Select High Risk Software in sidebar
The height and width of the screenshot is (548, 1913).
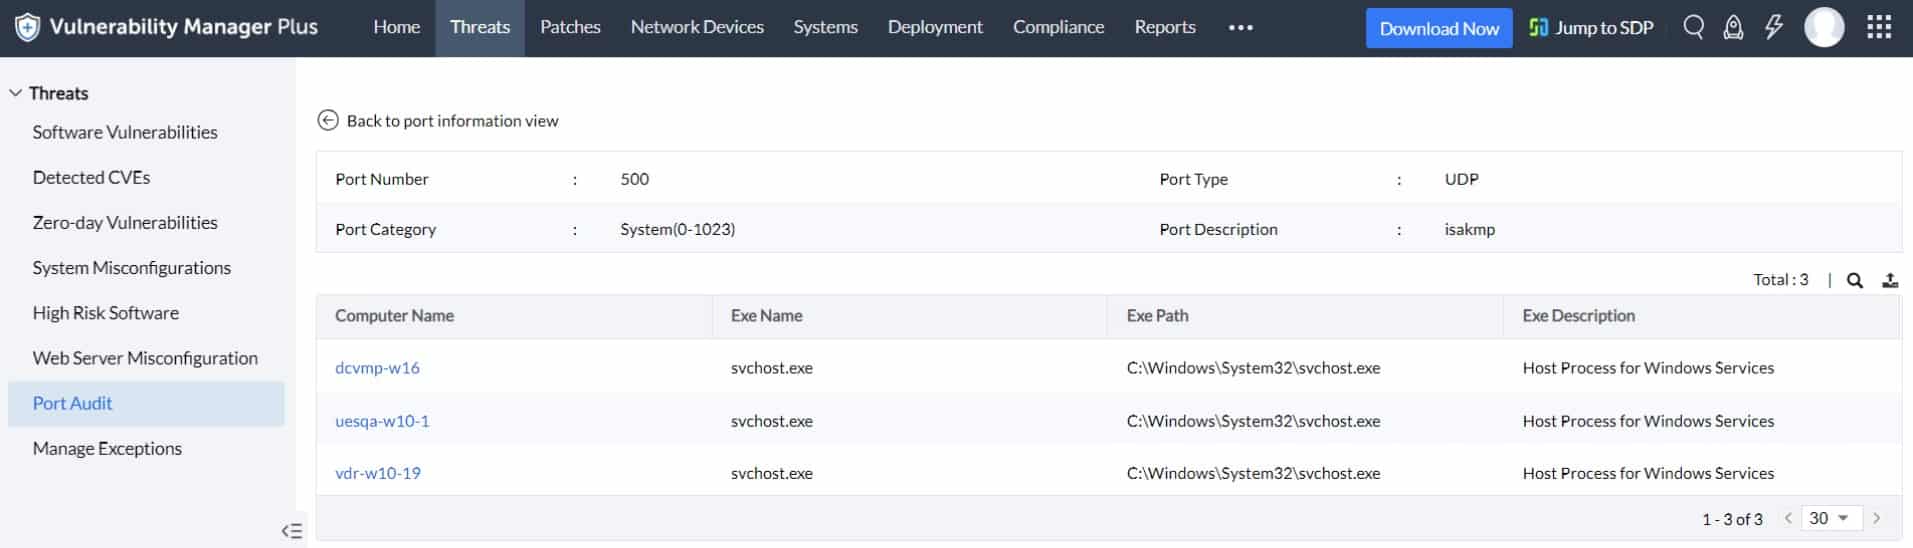[x=105, y=312]
